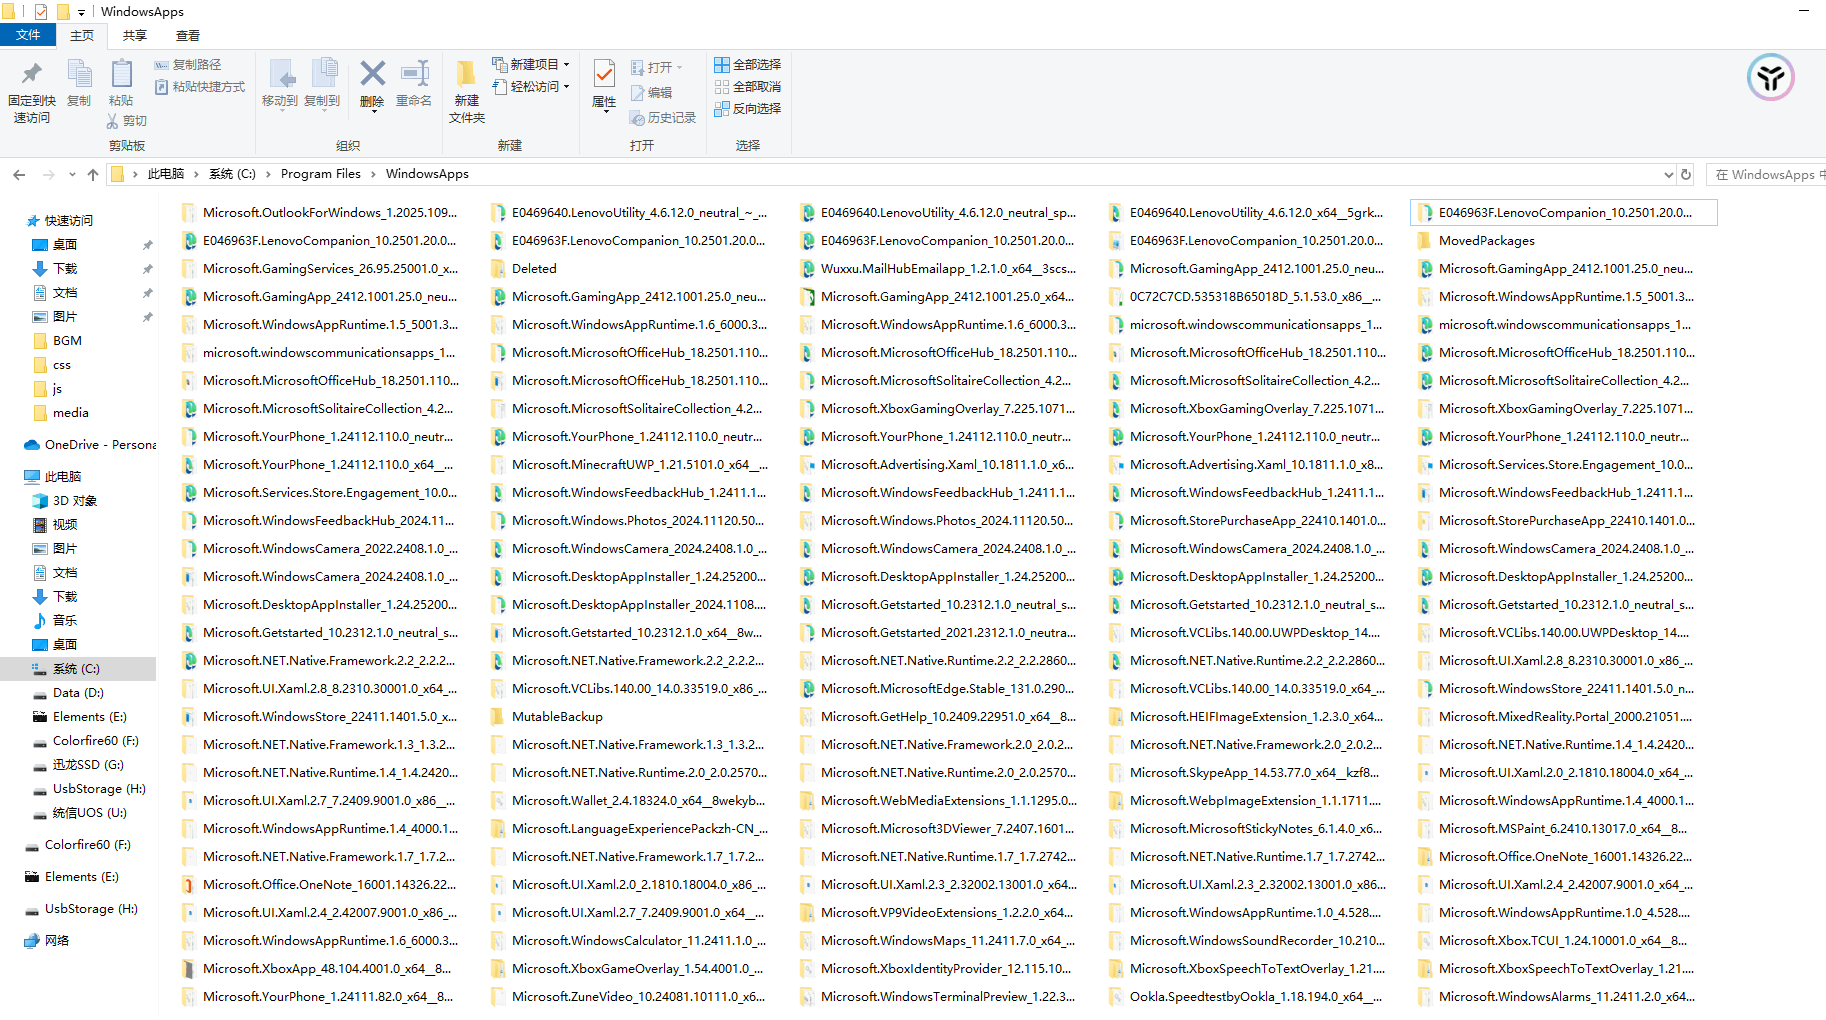Open the 复制到 (Copy to) menu
Screen dimensions: 1826x1020
(322, 84)
